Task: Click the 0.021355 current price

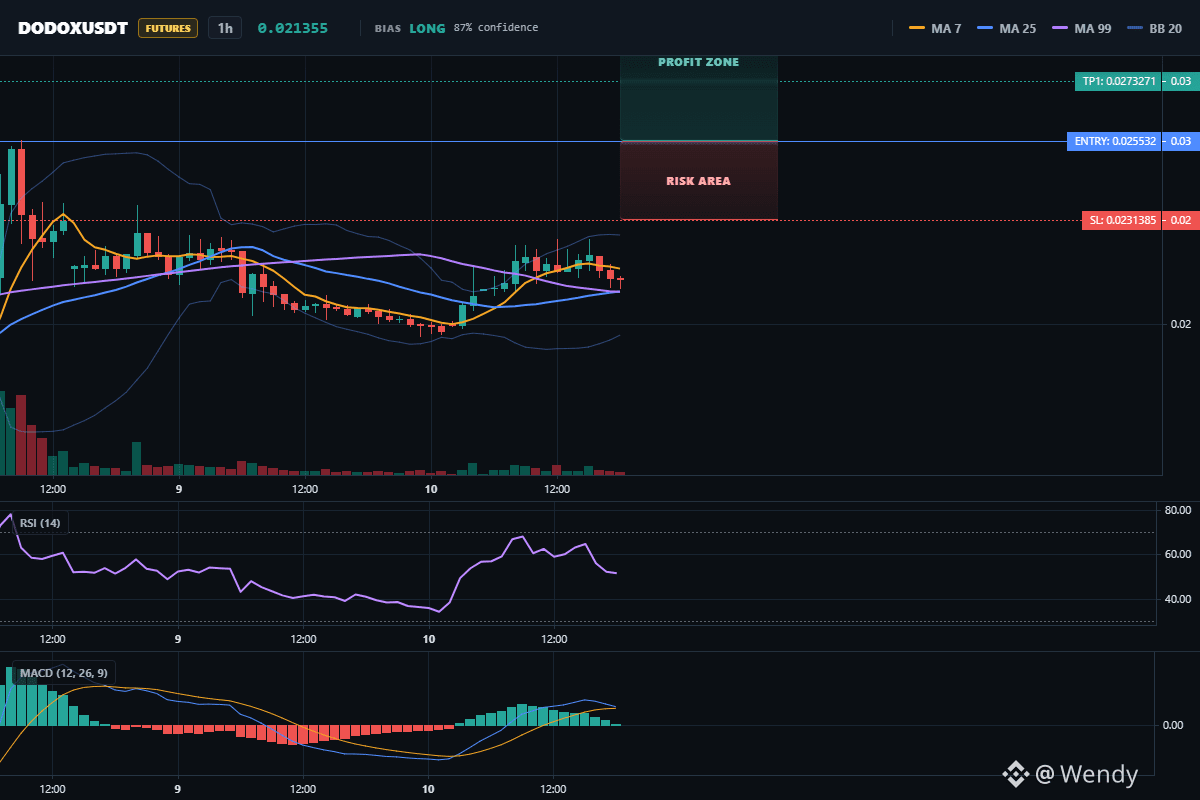Action: click(x=293, y=28)
